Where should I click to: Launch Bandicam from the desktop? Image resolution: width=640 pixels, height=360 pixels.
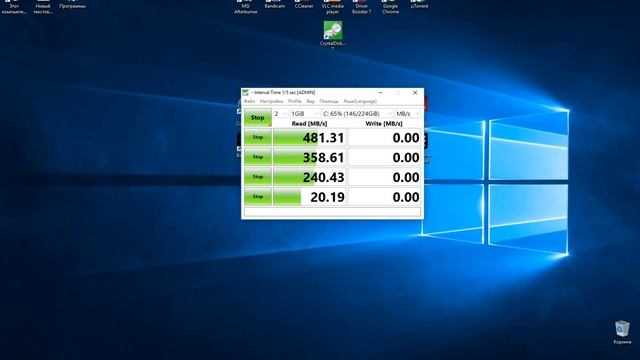274,5
